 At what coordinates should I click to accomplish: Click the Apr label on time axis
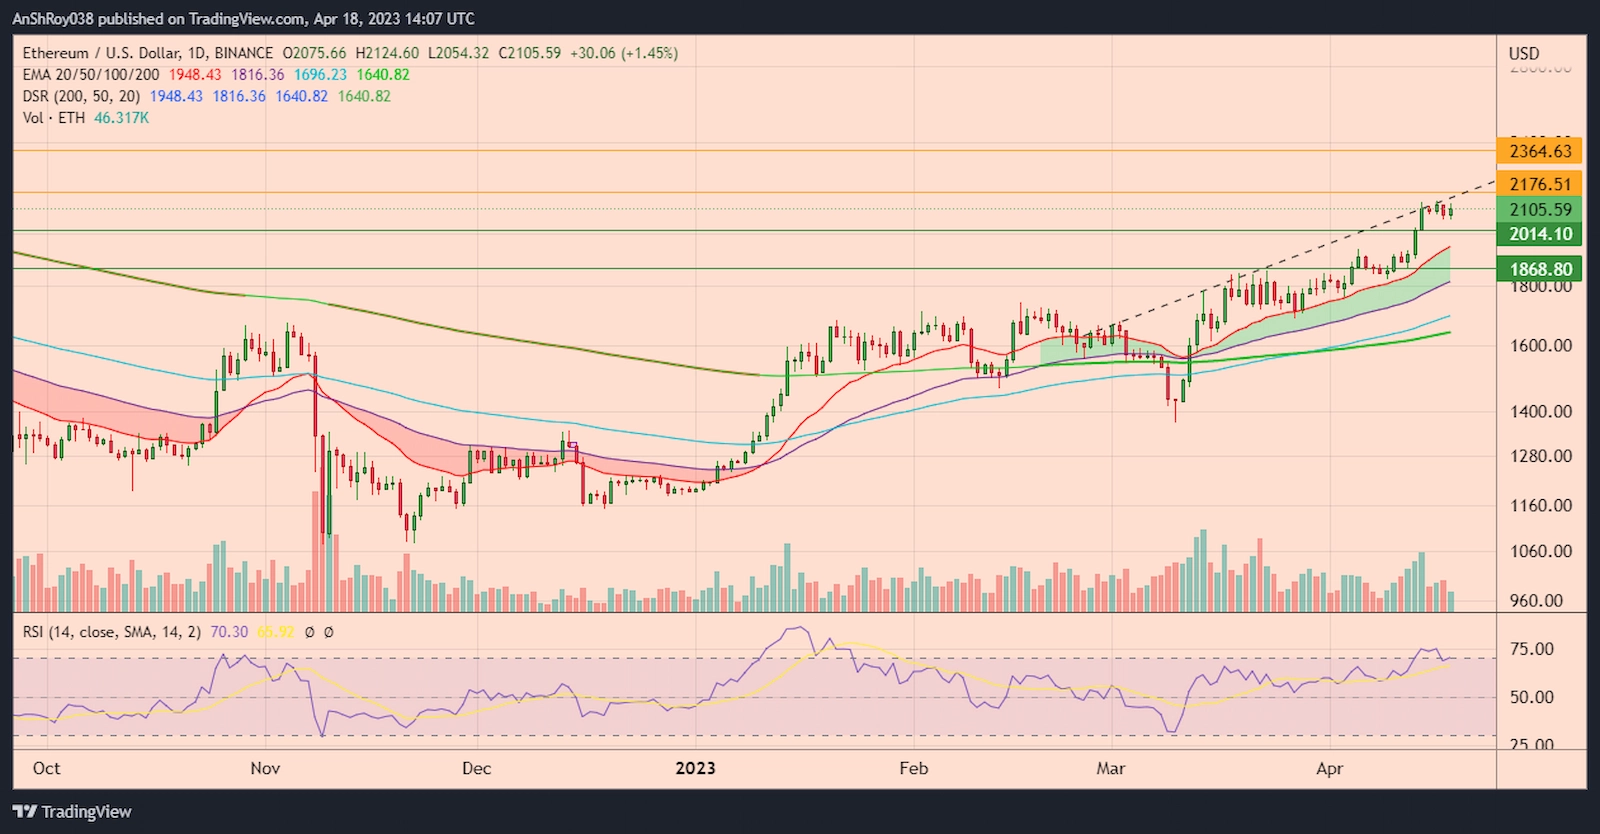coord(1329,768)
